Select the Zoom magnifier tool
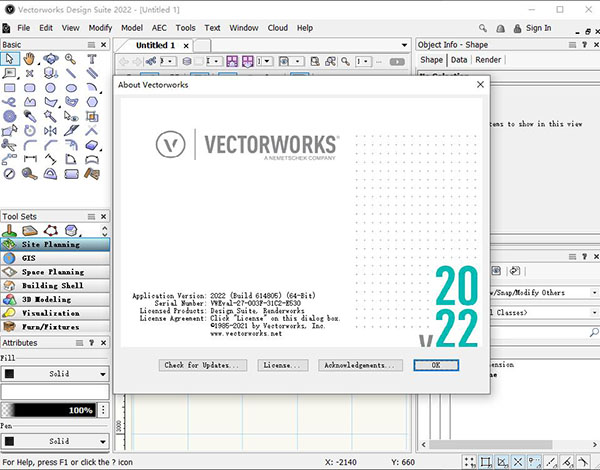 pos(71,59)
